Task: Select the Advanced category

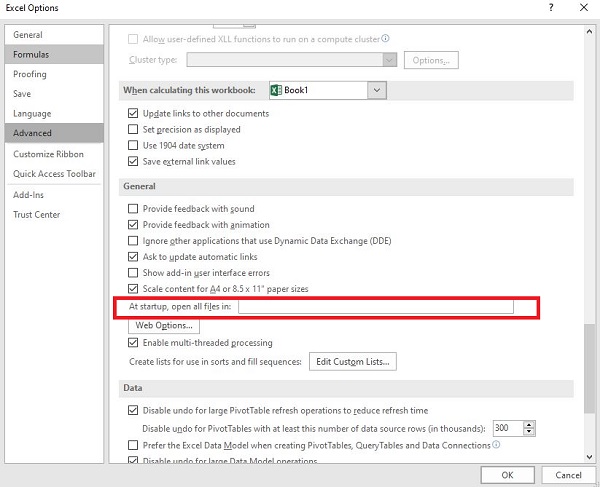Action: [54, 133]
